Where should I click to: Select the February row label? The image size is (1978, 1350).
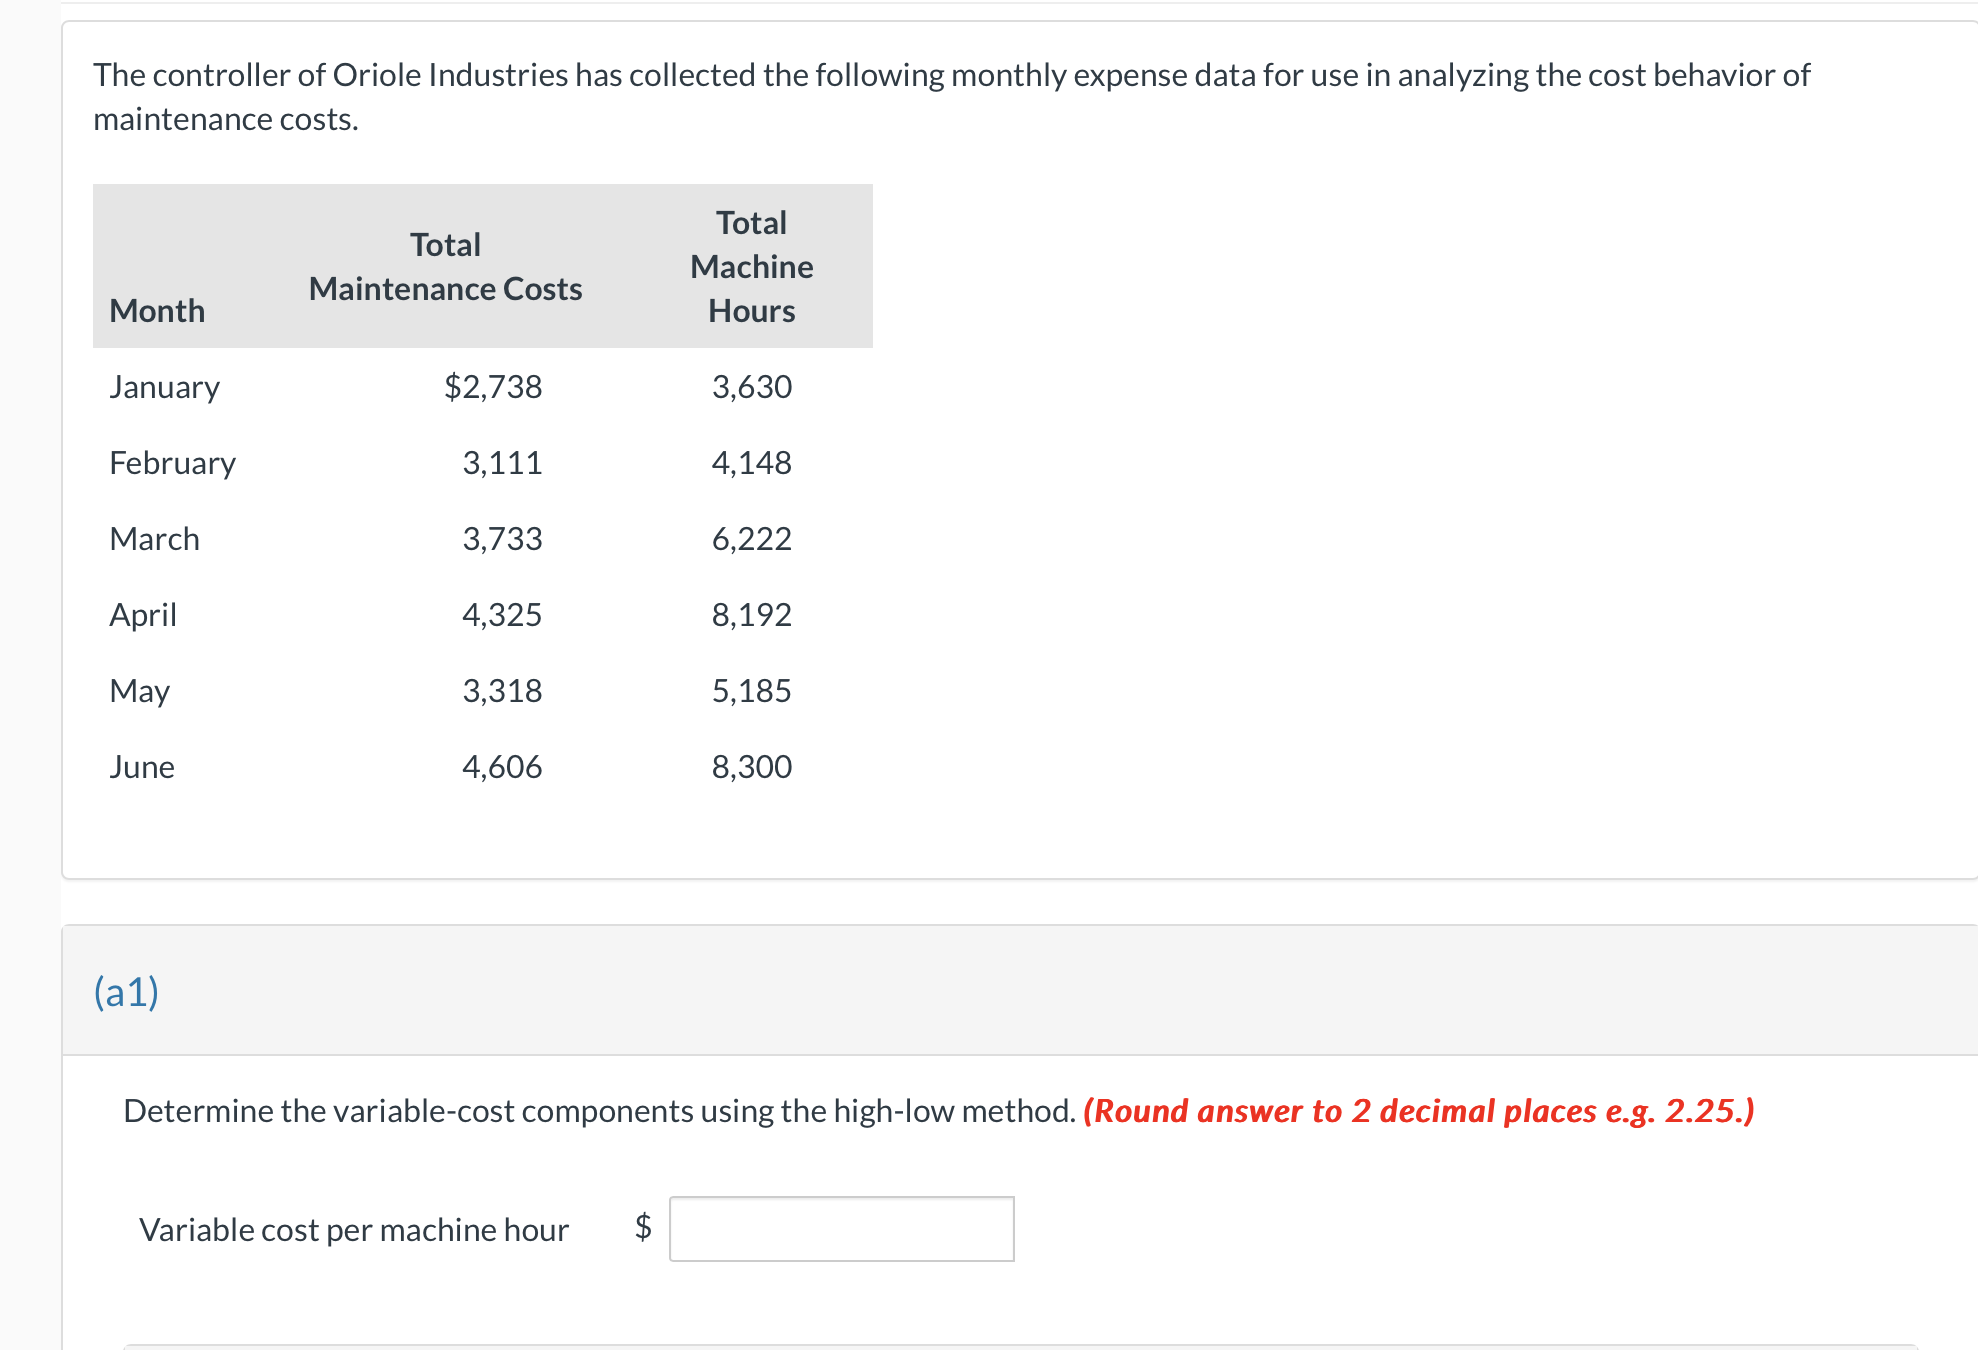pos(172,463)
